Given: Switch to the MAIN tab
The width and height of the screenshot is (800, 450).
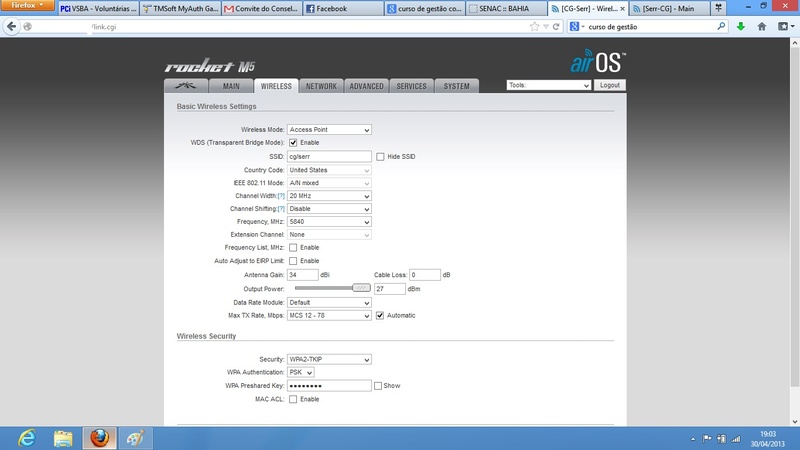Looking at the screenshot, I should tap(231, 86).
